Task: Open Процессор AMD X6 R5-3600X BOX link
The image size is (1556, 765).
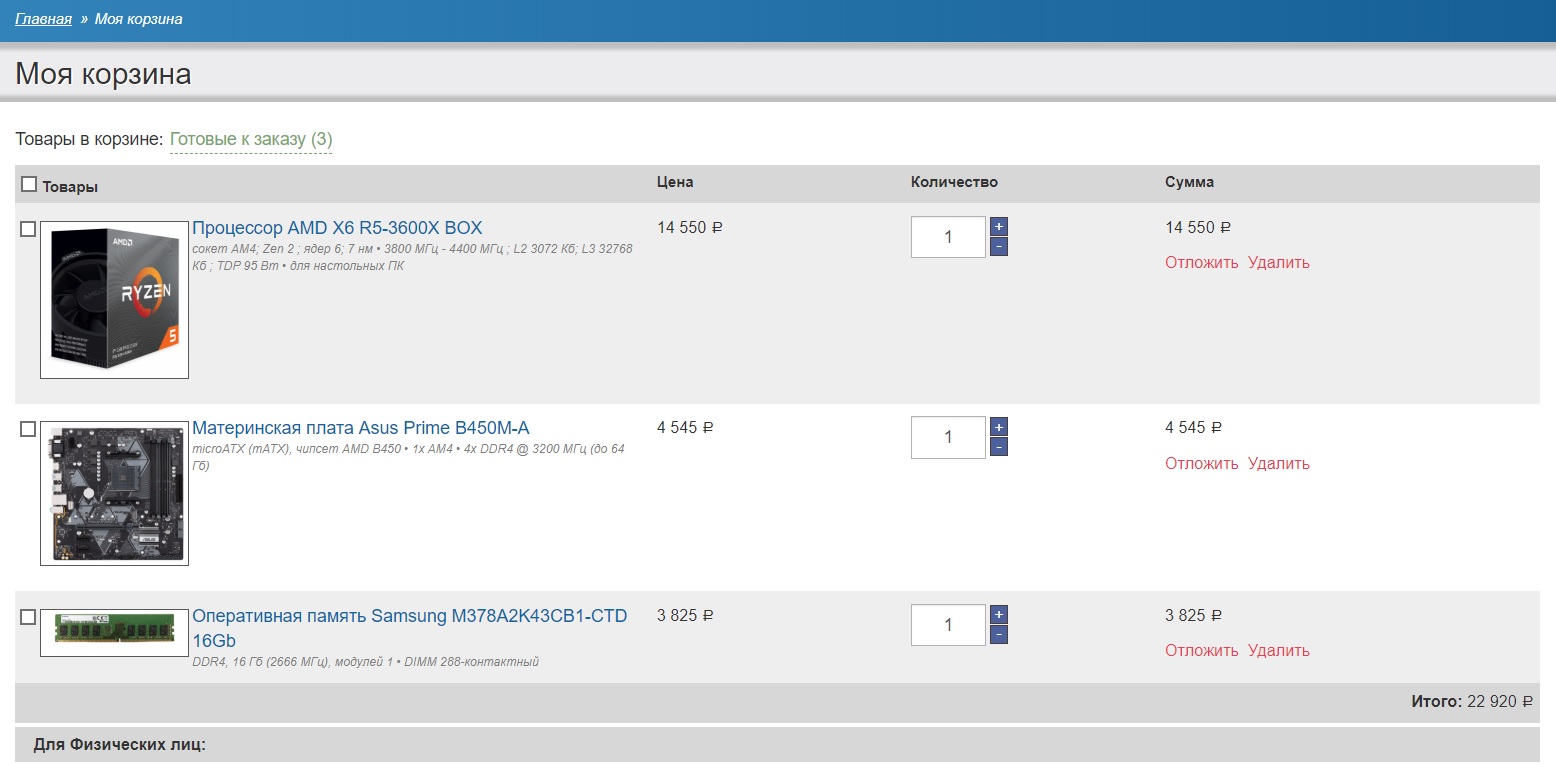Action: pos(337,228)
